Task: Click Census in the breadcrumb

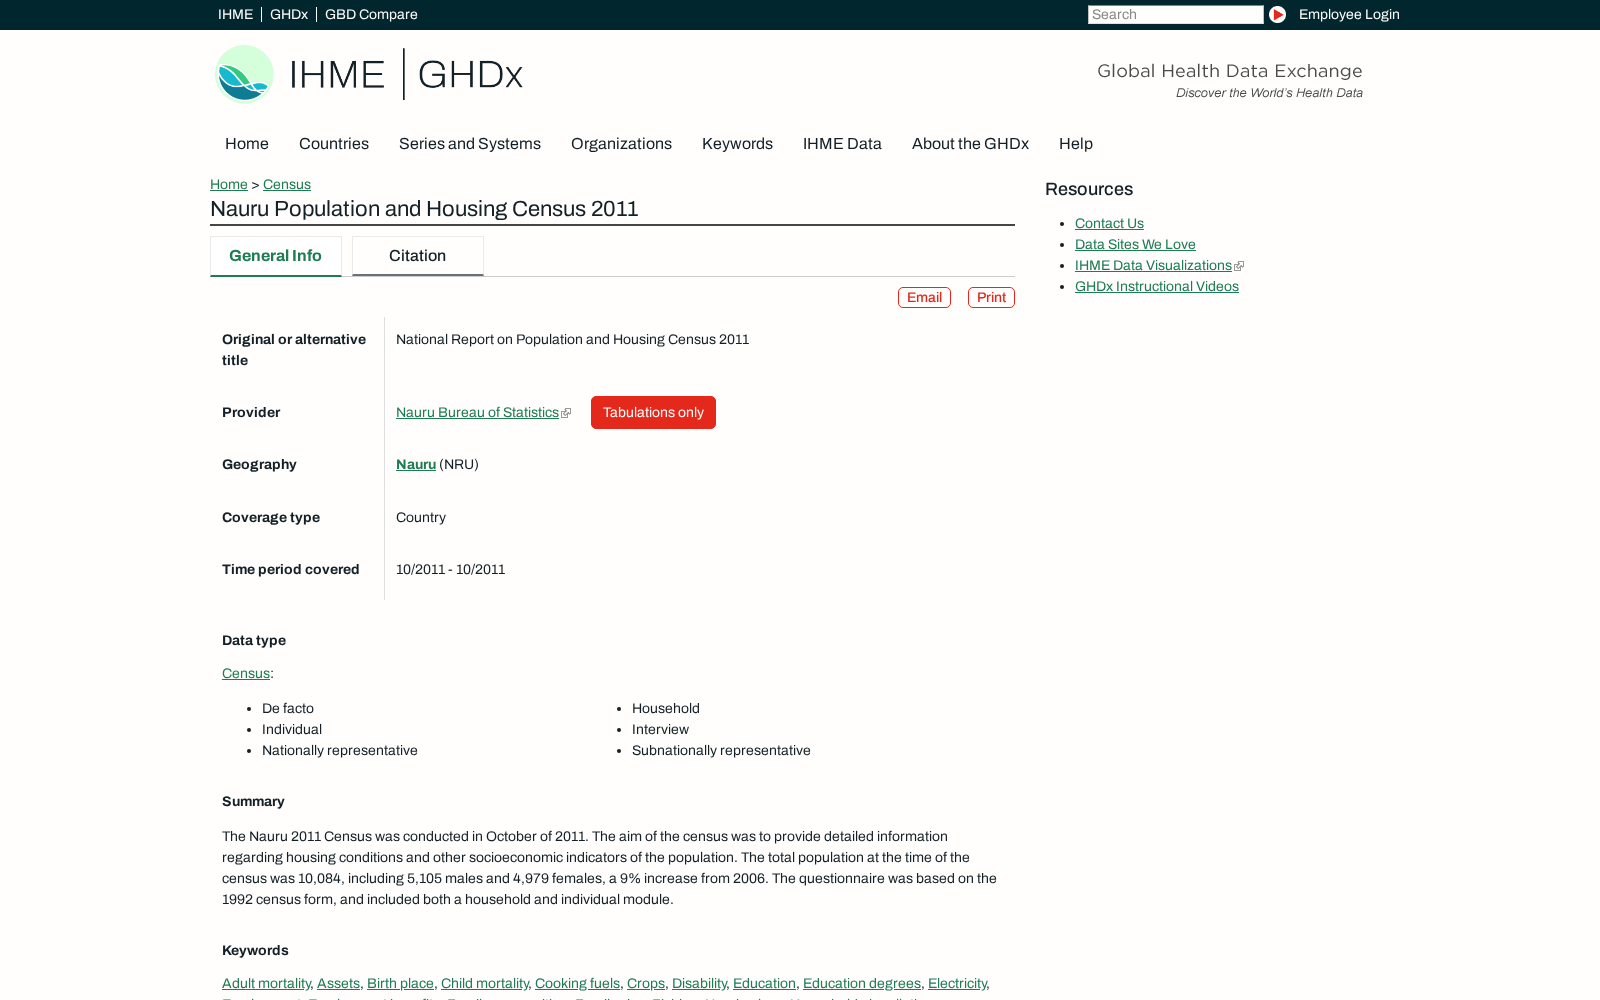Action: [x=287, y=184]
